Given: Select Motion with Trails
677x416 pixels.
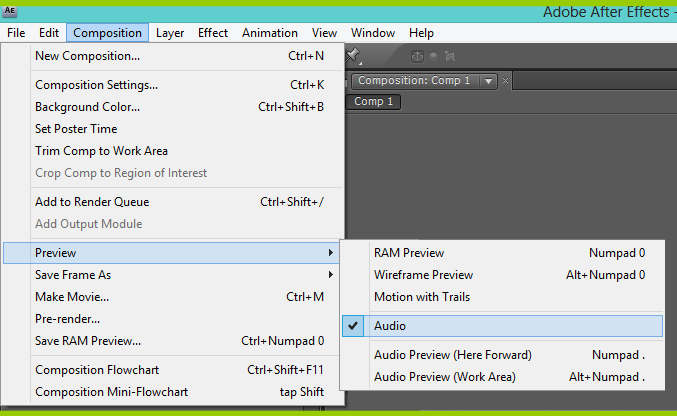Looking at the screenshot, I should point(503,297).
